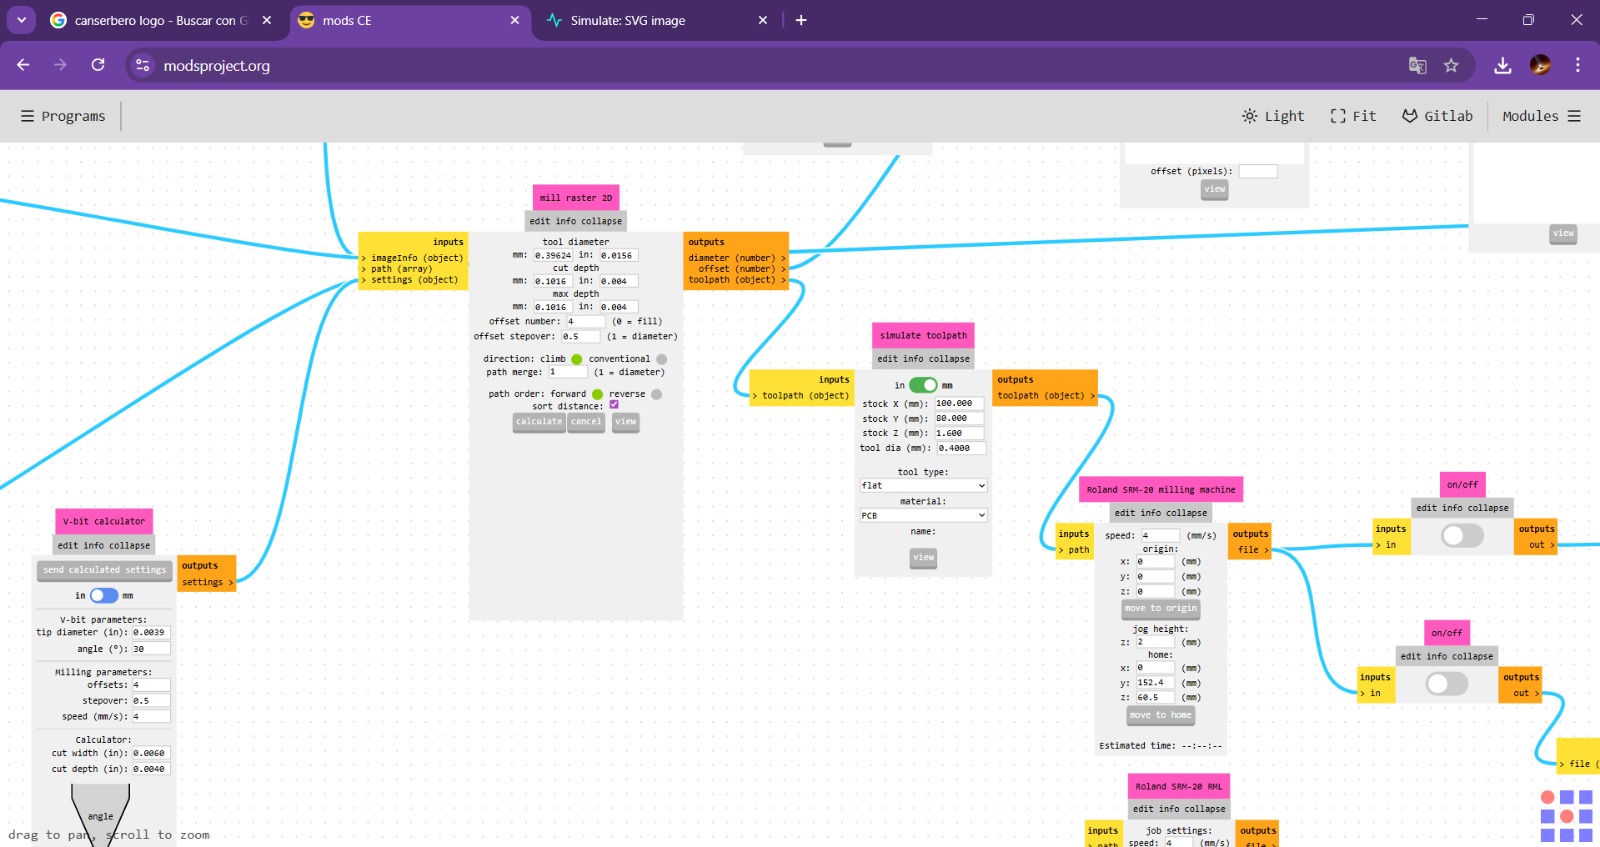Bookmark this page with the star
Image resolution: width=1600 pixels, height=847 pixels.
pos(1451,65)
